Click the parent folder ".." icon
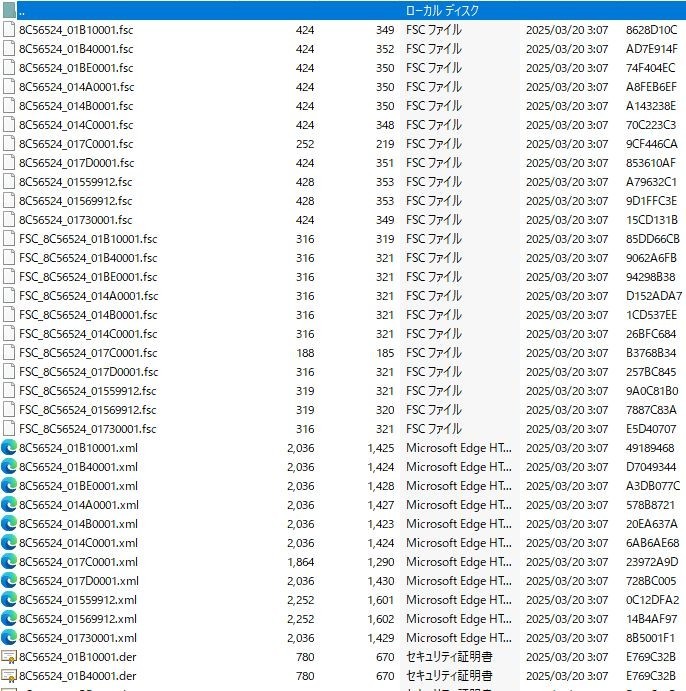The image size is (686, 691). [x=9, y=11]
